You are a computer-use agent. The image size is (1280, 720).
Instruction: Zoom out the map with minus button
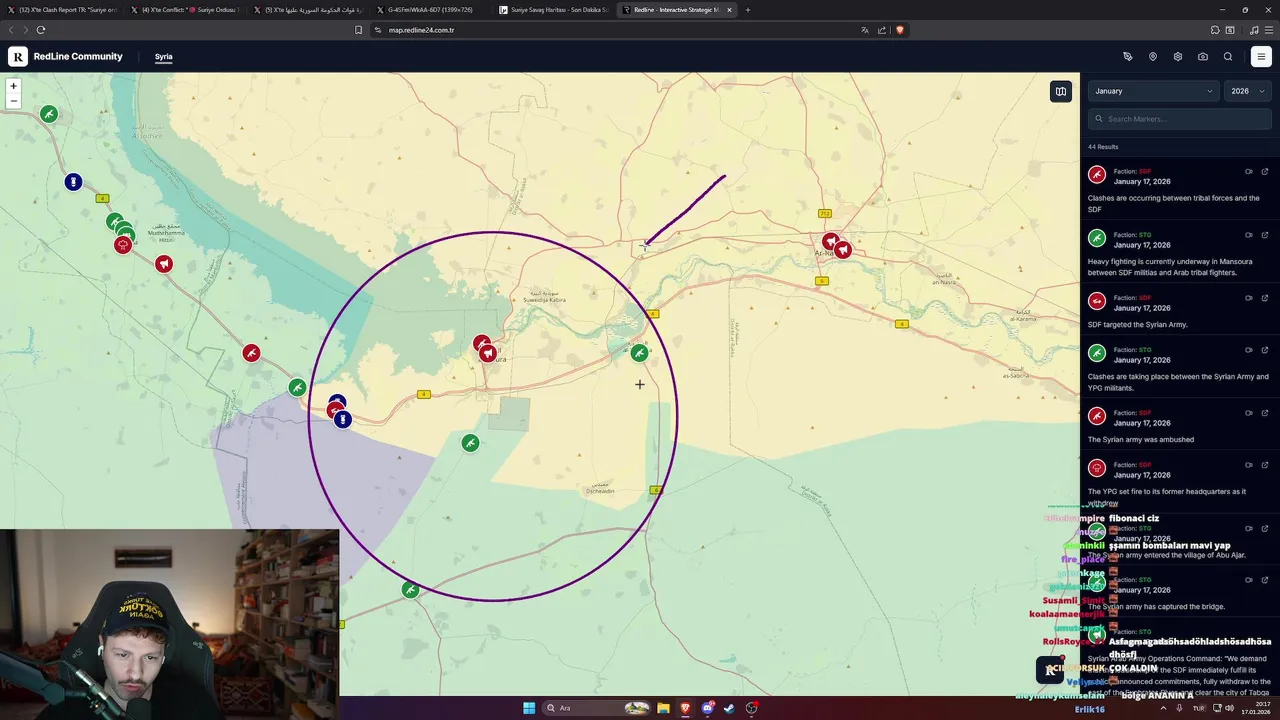(x=14, y=101)
